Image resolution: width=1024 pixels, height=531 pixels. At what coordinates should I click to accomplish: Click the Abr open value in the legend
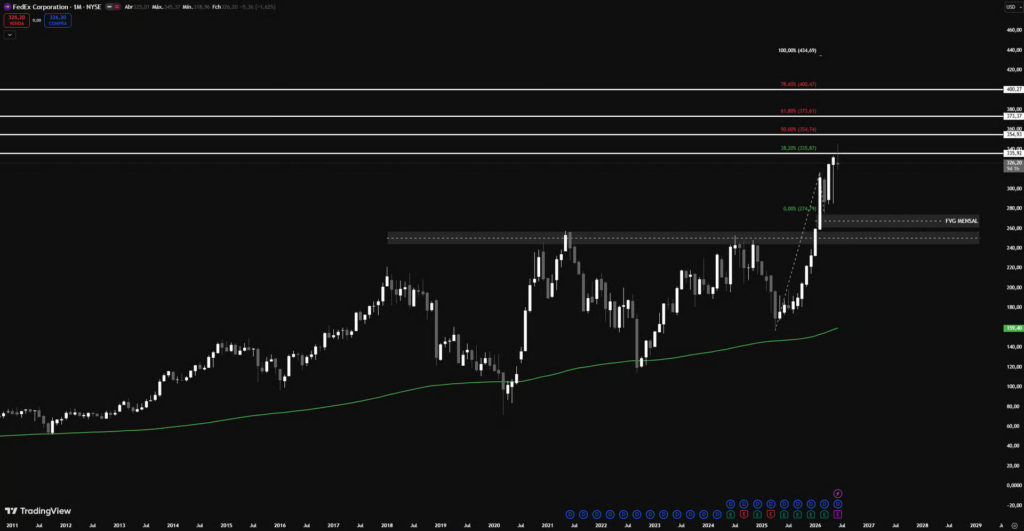[x=137, y=7]
